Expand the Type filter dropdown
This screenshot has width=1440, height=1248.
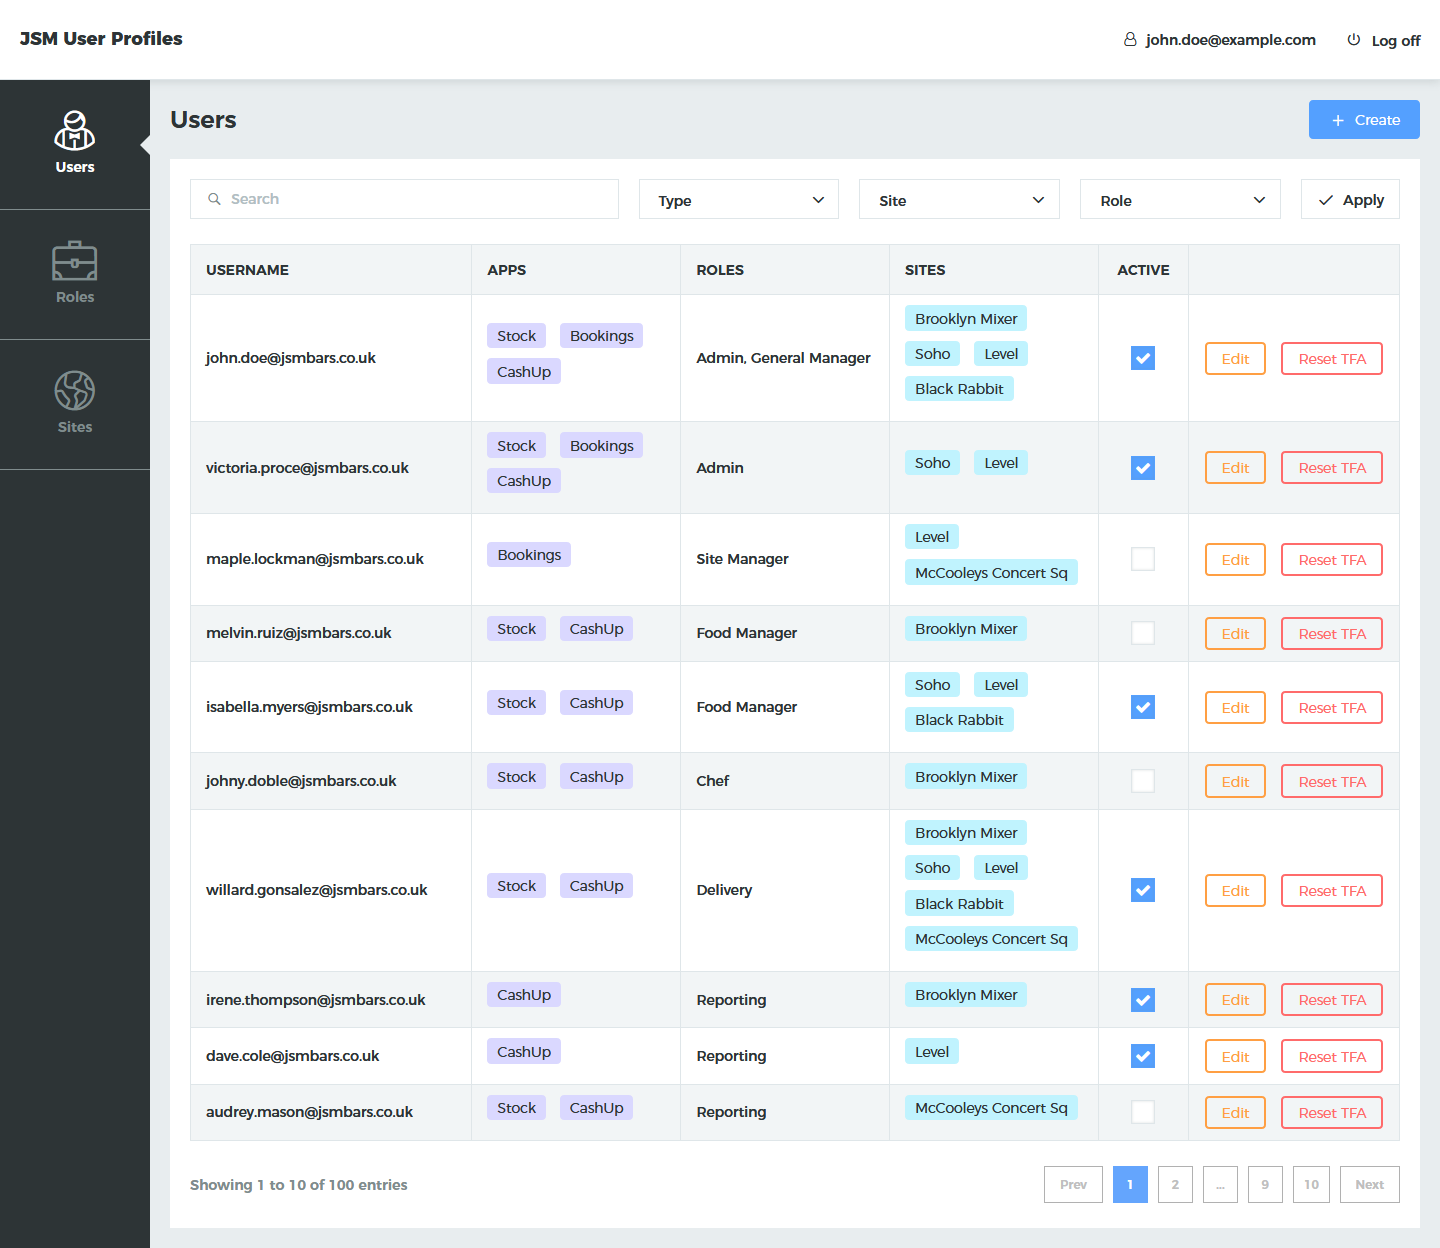pyautogui.click(x=738, y=200)
